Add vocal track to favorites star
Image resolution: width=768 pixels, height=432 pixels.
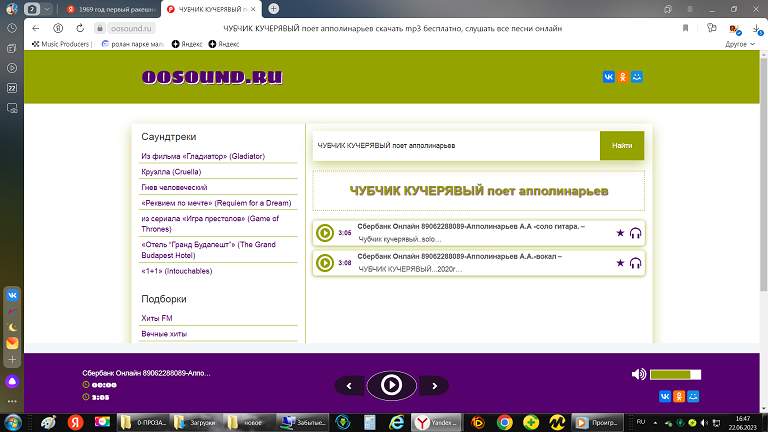[620, 263]
